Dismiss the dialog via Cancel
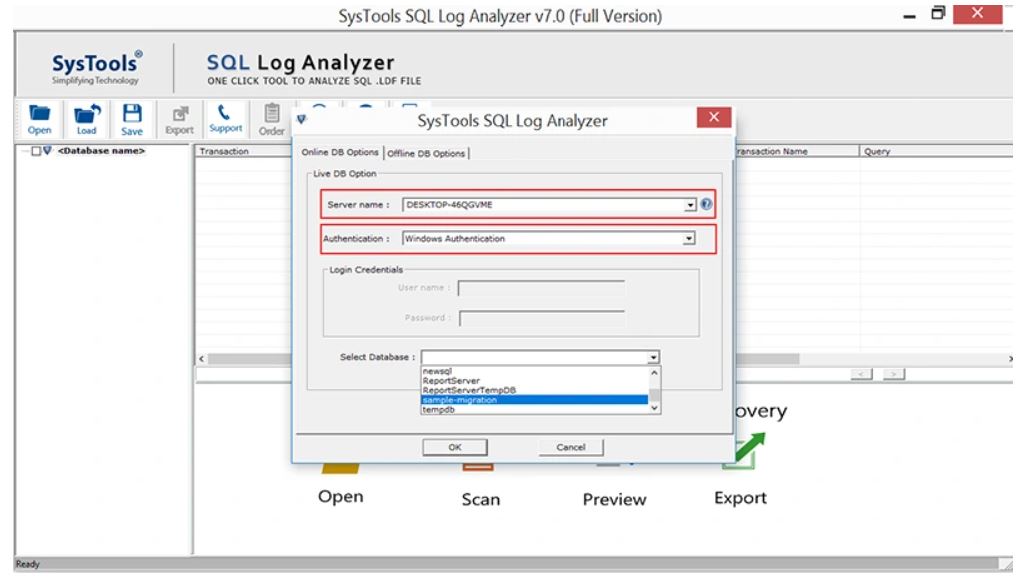The height and width of the screenshot is (579, 1034). click(x=571, y=447)
